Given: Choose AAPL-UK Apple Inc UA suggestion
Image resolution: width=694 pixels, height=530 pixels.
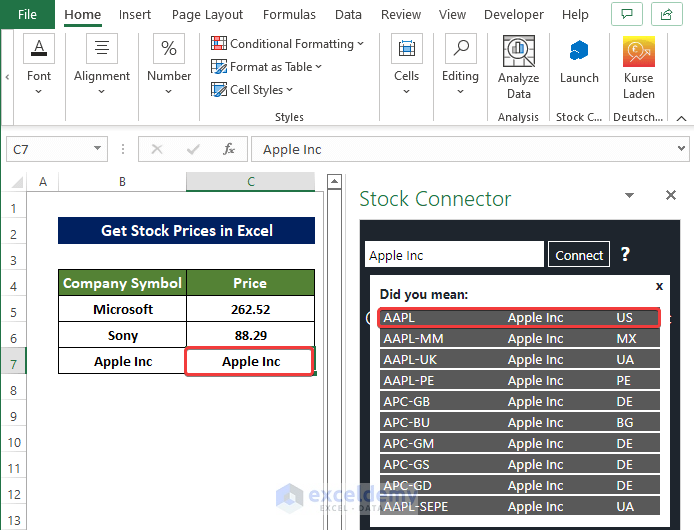Looking at the screenshot, I should point(519,360).
